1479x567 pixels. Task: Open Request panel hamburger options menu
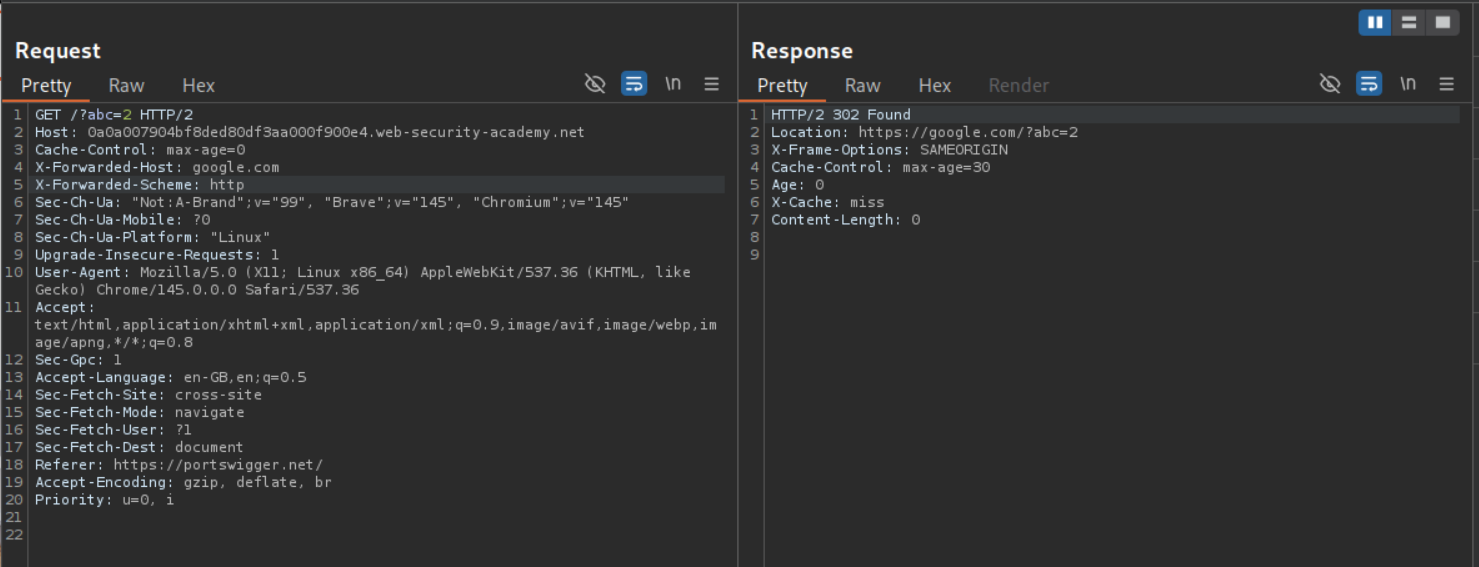tap(712, 84)
